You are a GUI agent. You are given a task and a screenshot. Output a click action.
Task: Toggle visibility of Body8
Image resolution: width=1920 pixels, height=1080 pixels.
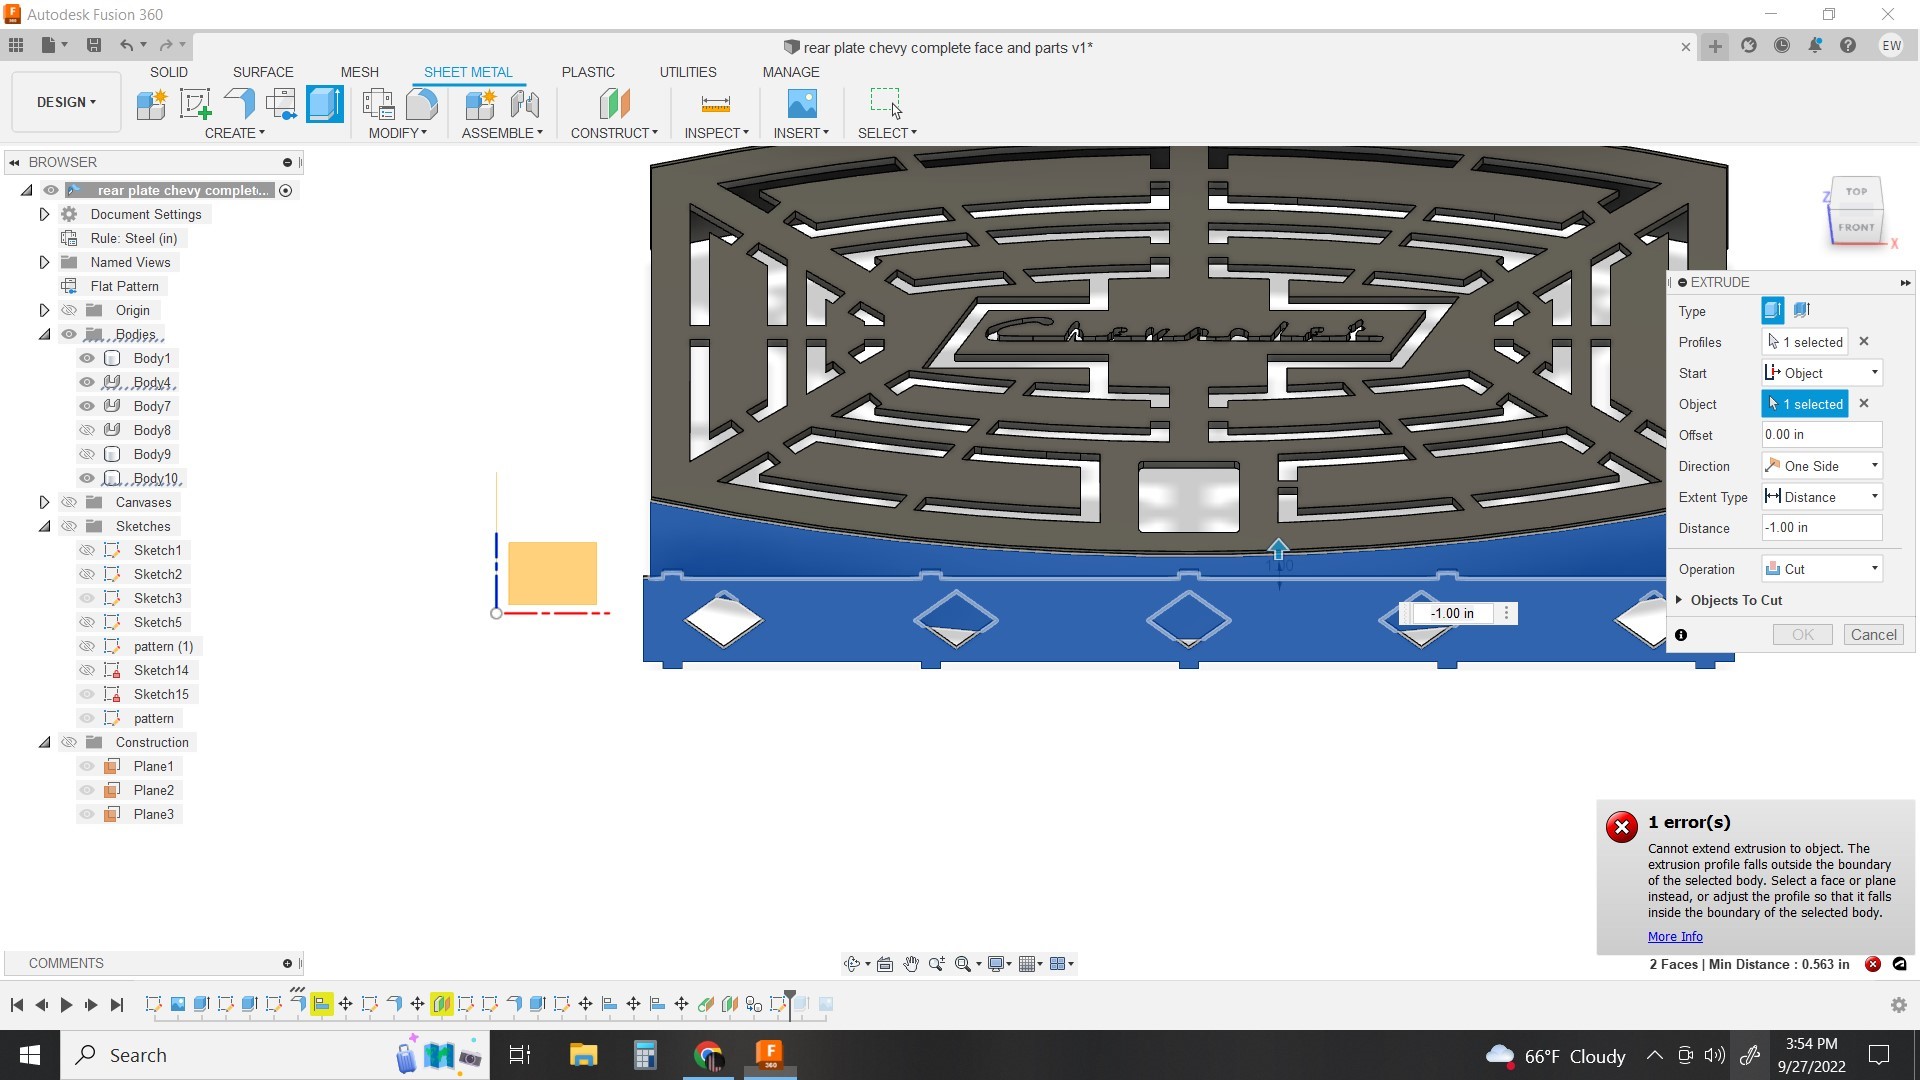(x=87, y=430)
